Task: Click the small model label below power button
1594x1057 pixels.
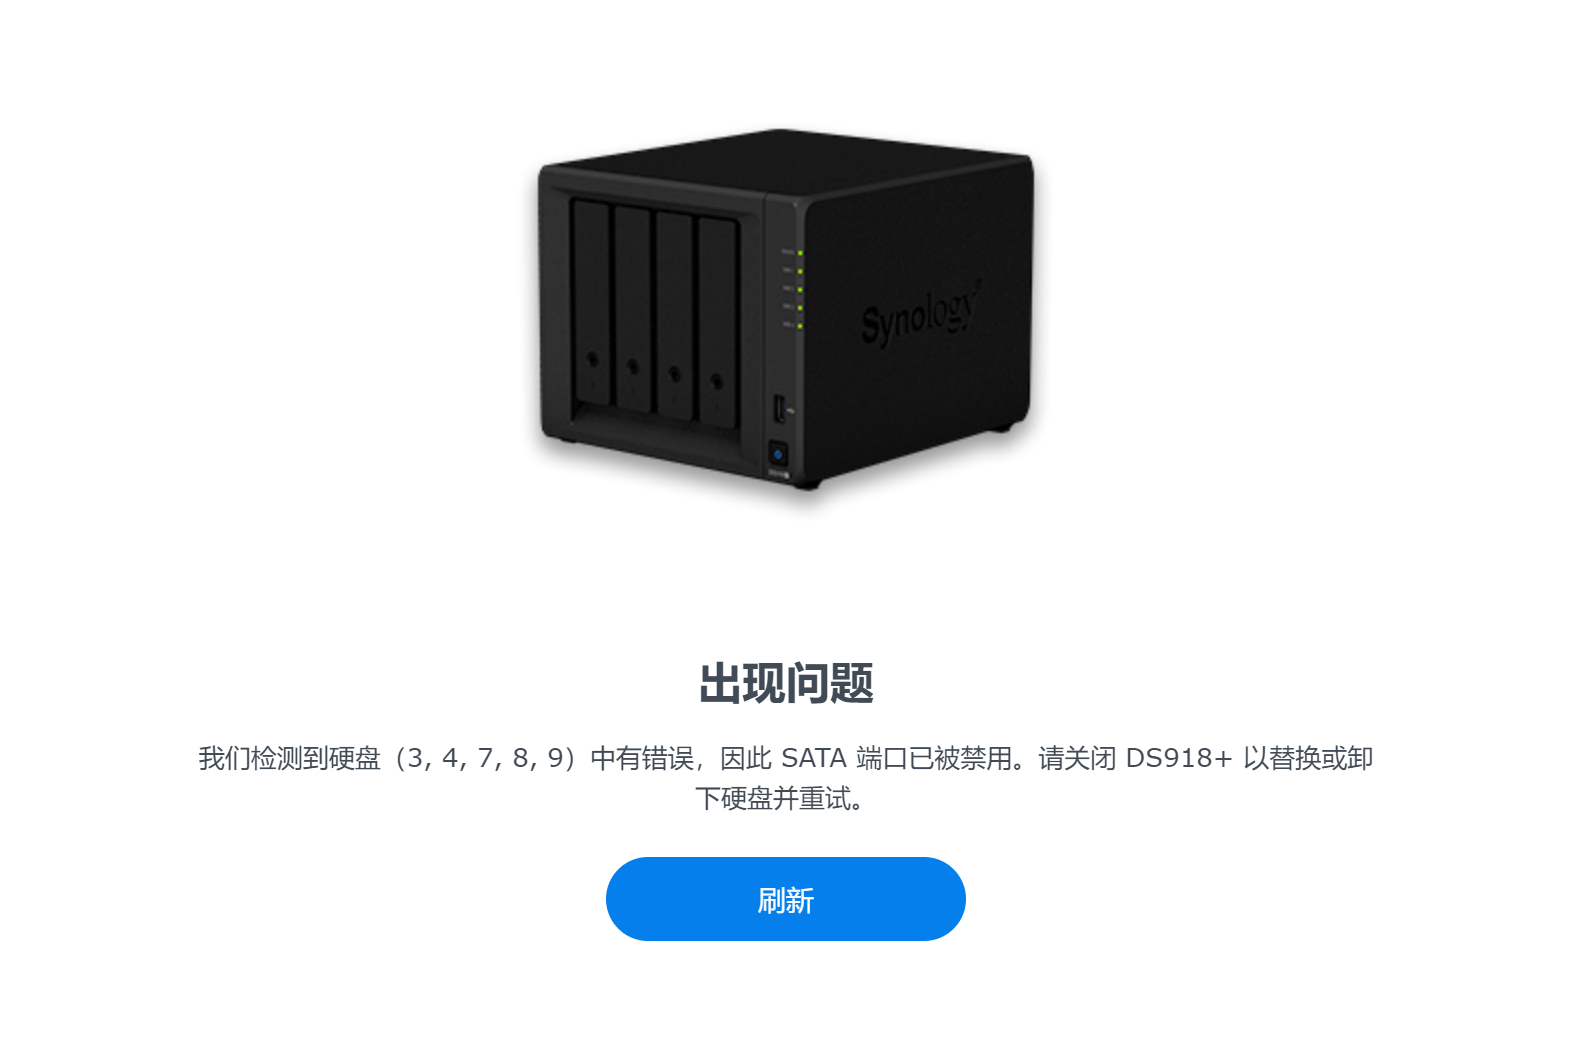Action: coord(779,474)
